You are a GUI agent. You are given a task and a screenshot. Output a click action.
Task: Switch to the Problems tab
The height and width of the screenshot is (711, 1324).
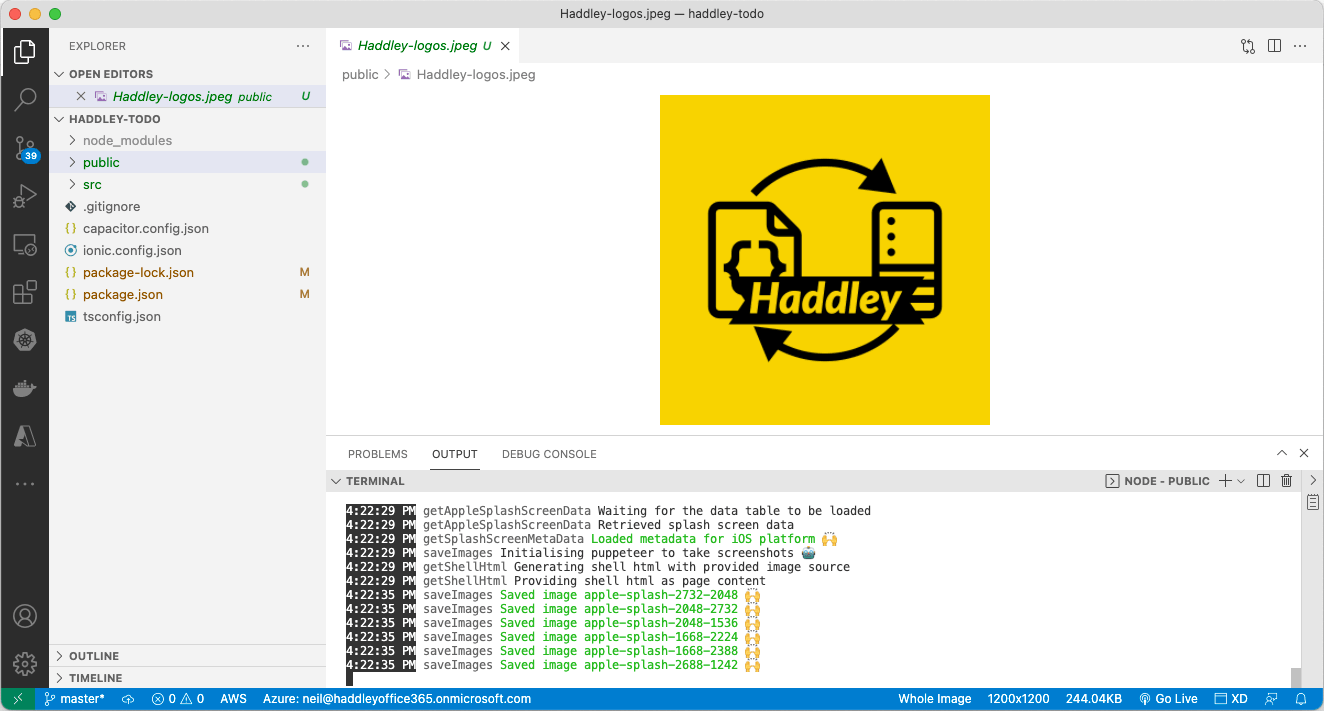[377, 454]
